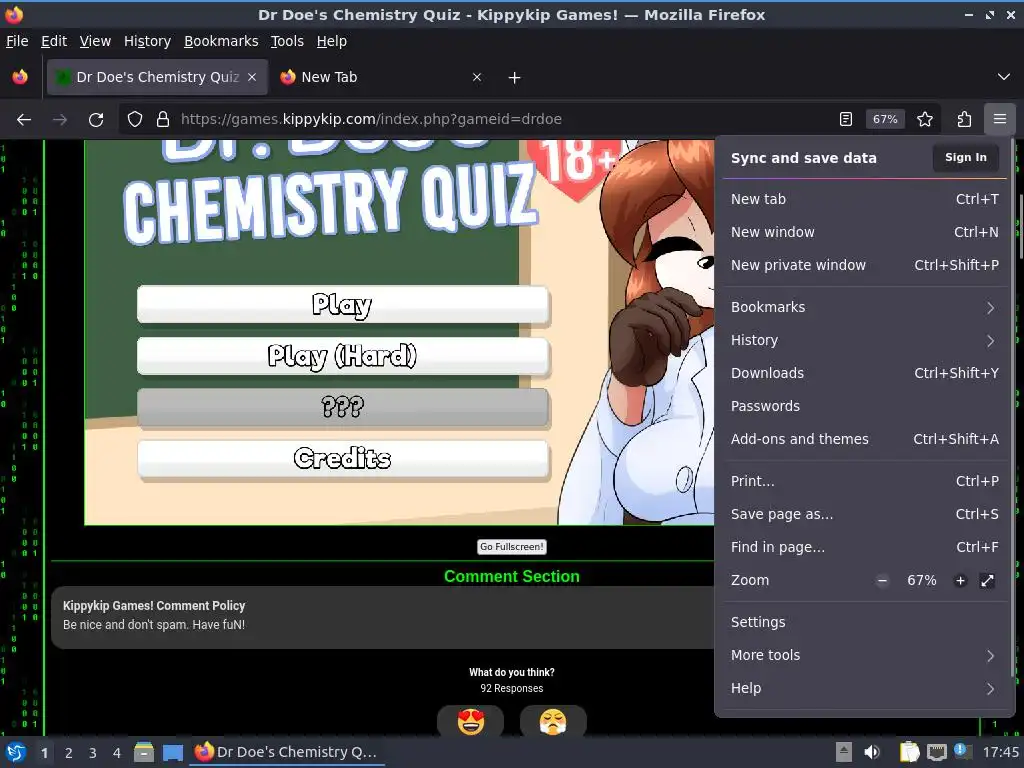This screenshot has height=768, width=1024.
Task: Choose New window menu entry
Action: 863,232
